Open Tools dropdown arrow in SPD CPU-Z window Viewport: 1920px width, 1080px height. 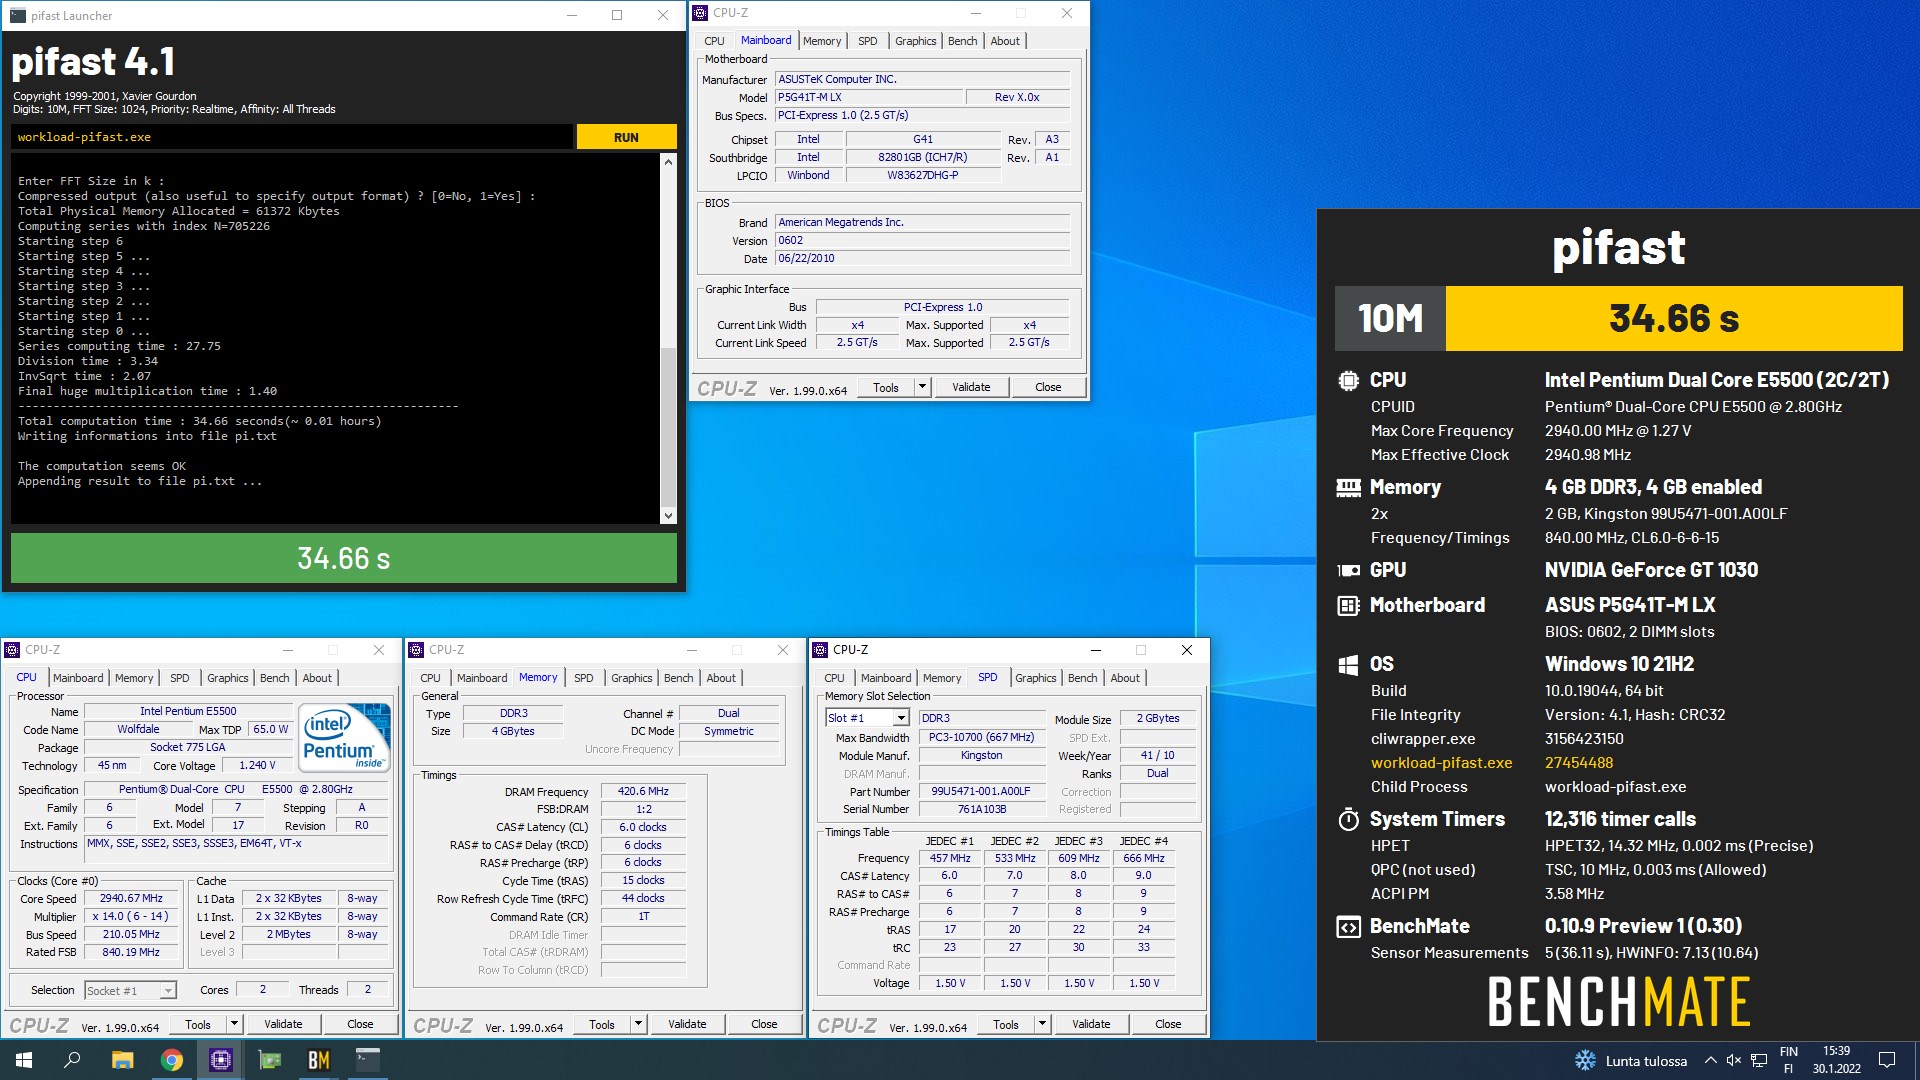[1042, 1024]
